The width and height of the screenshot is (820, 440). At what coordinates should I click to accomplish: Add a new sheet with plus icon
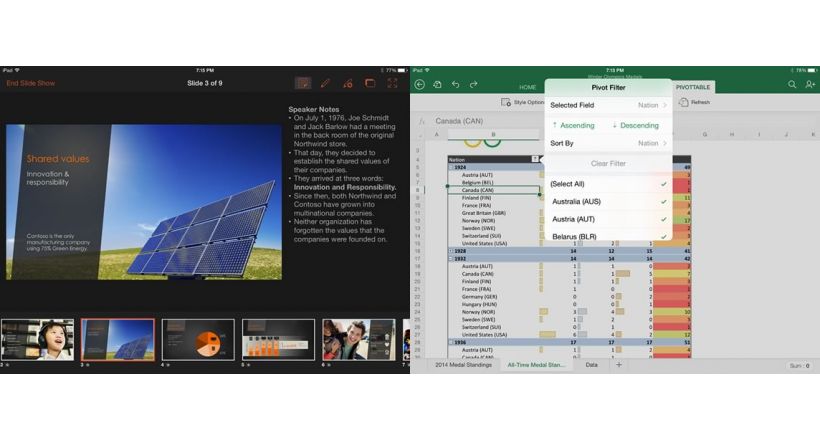coord(619,365)
